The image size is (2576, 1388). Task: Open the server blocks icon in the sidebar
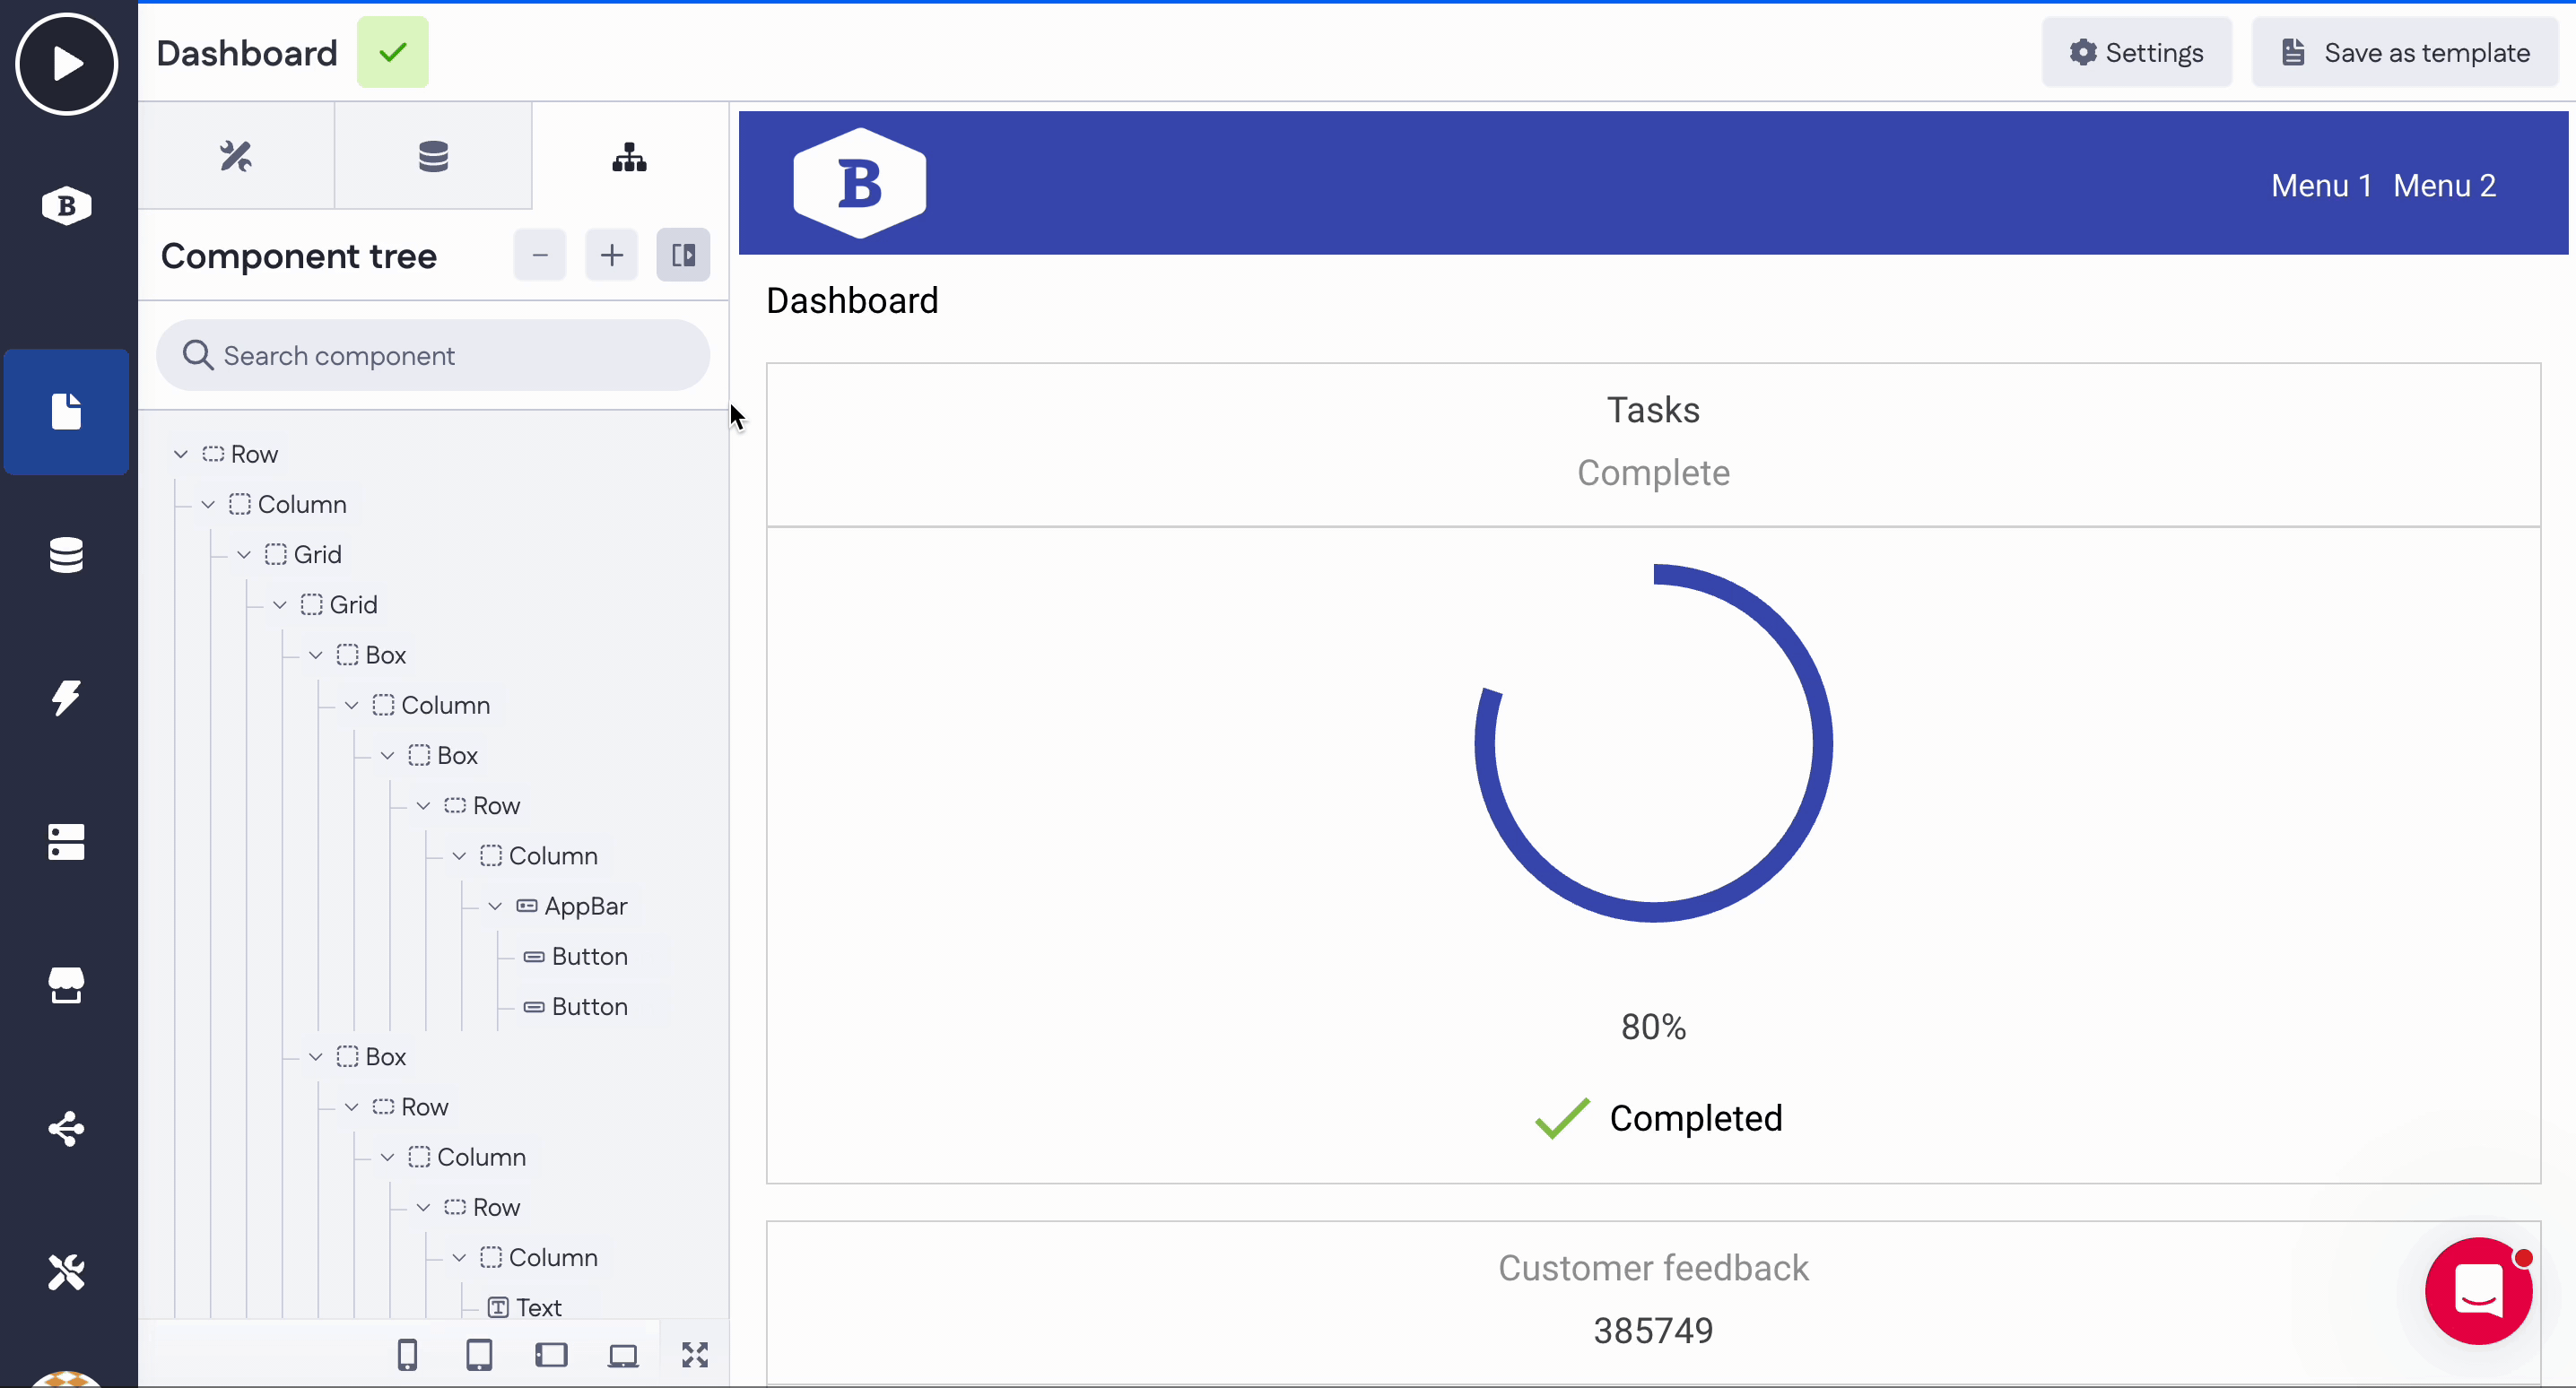tap(67, 841)
